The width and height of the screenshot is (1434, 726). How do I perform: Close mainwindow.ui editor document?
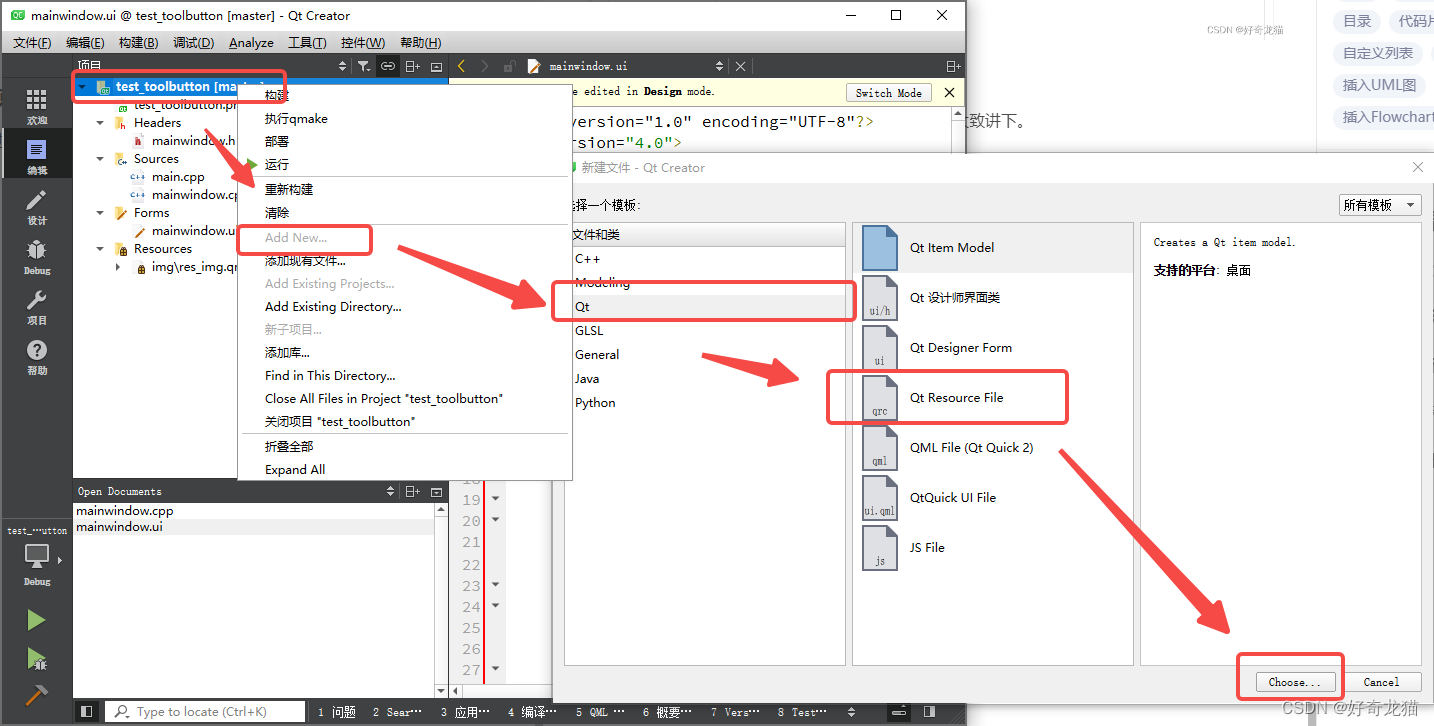[x=740, y=66]
